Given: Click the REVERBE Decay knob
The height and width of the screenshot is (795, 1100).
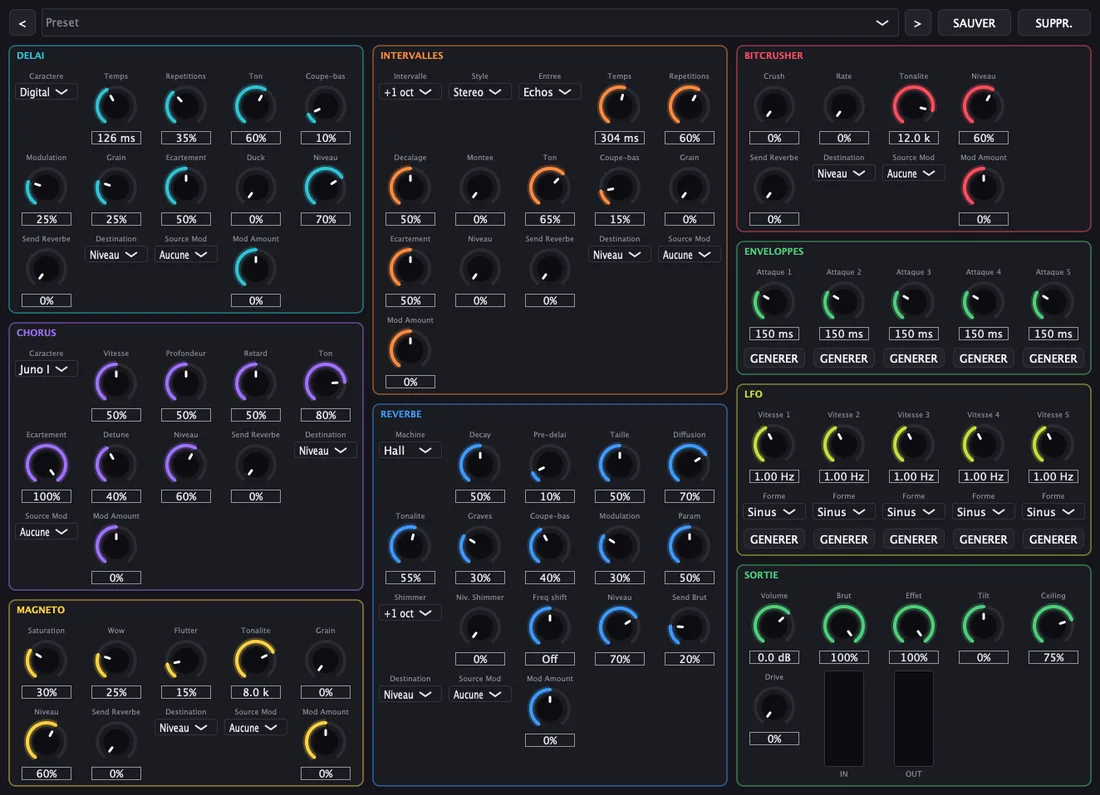Looking at the screenshot, I should coord(480,465).
